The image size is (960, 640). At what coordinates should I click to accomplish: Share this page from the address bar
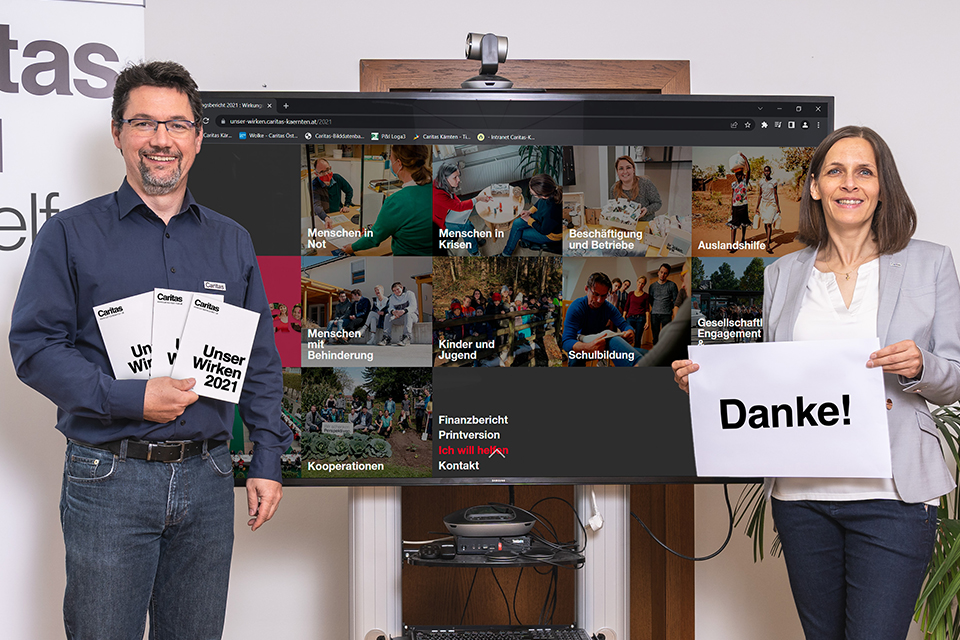(x=734, y=125)
